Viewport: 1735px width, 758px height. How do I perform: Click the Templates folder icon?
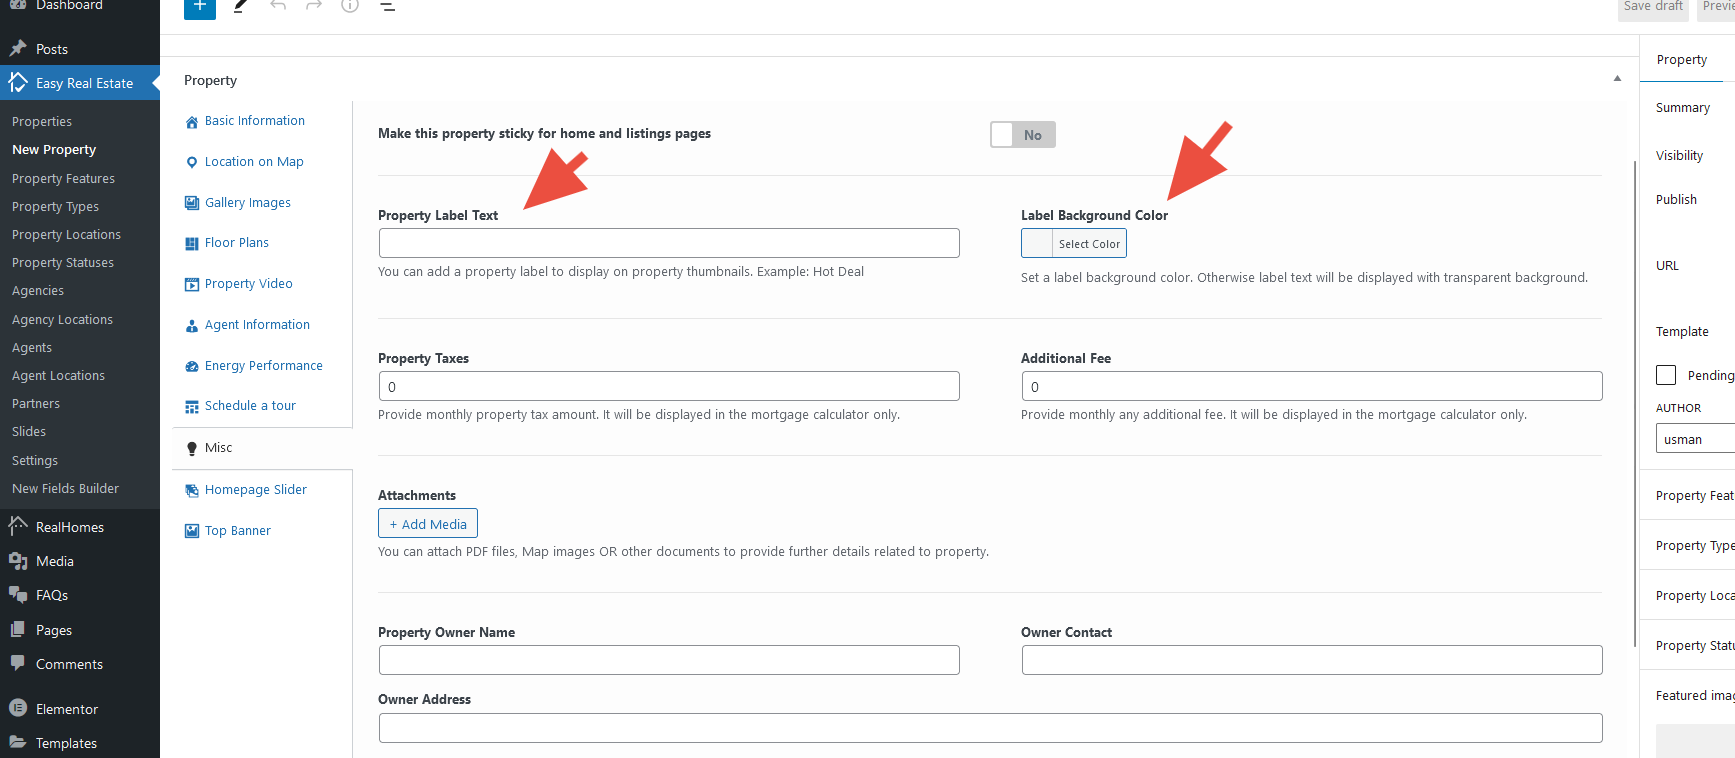click(18, 742)
